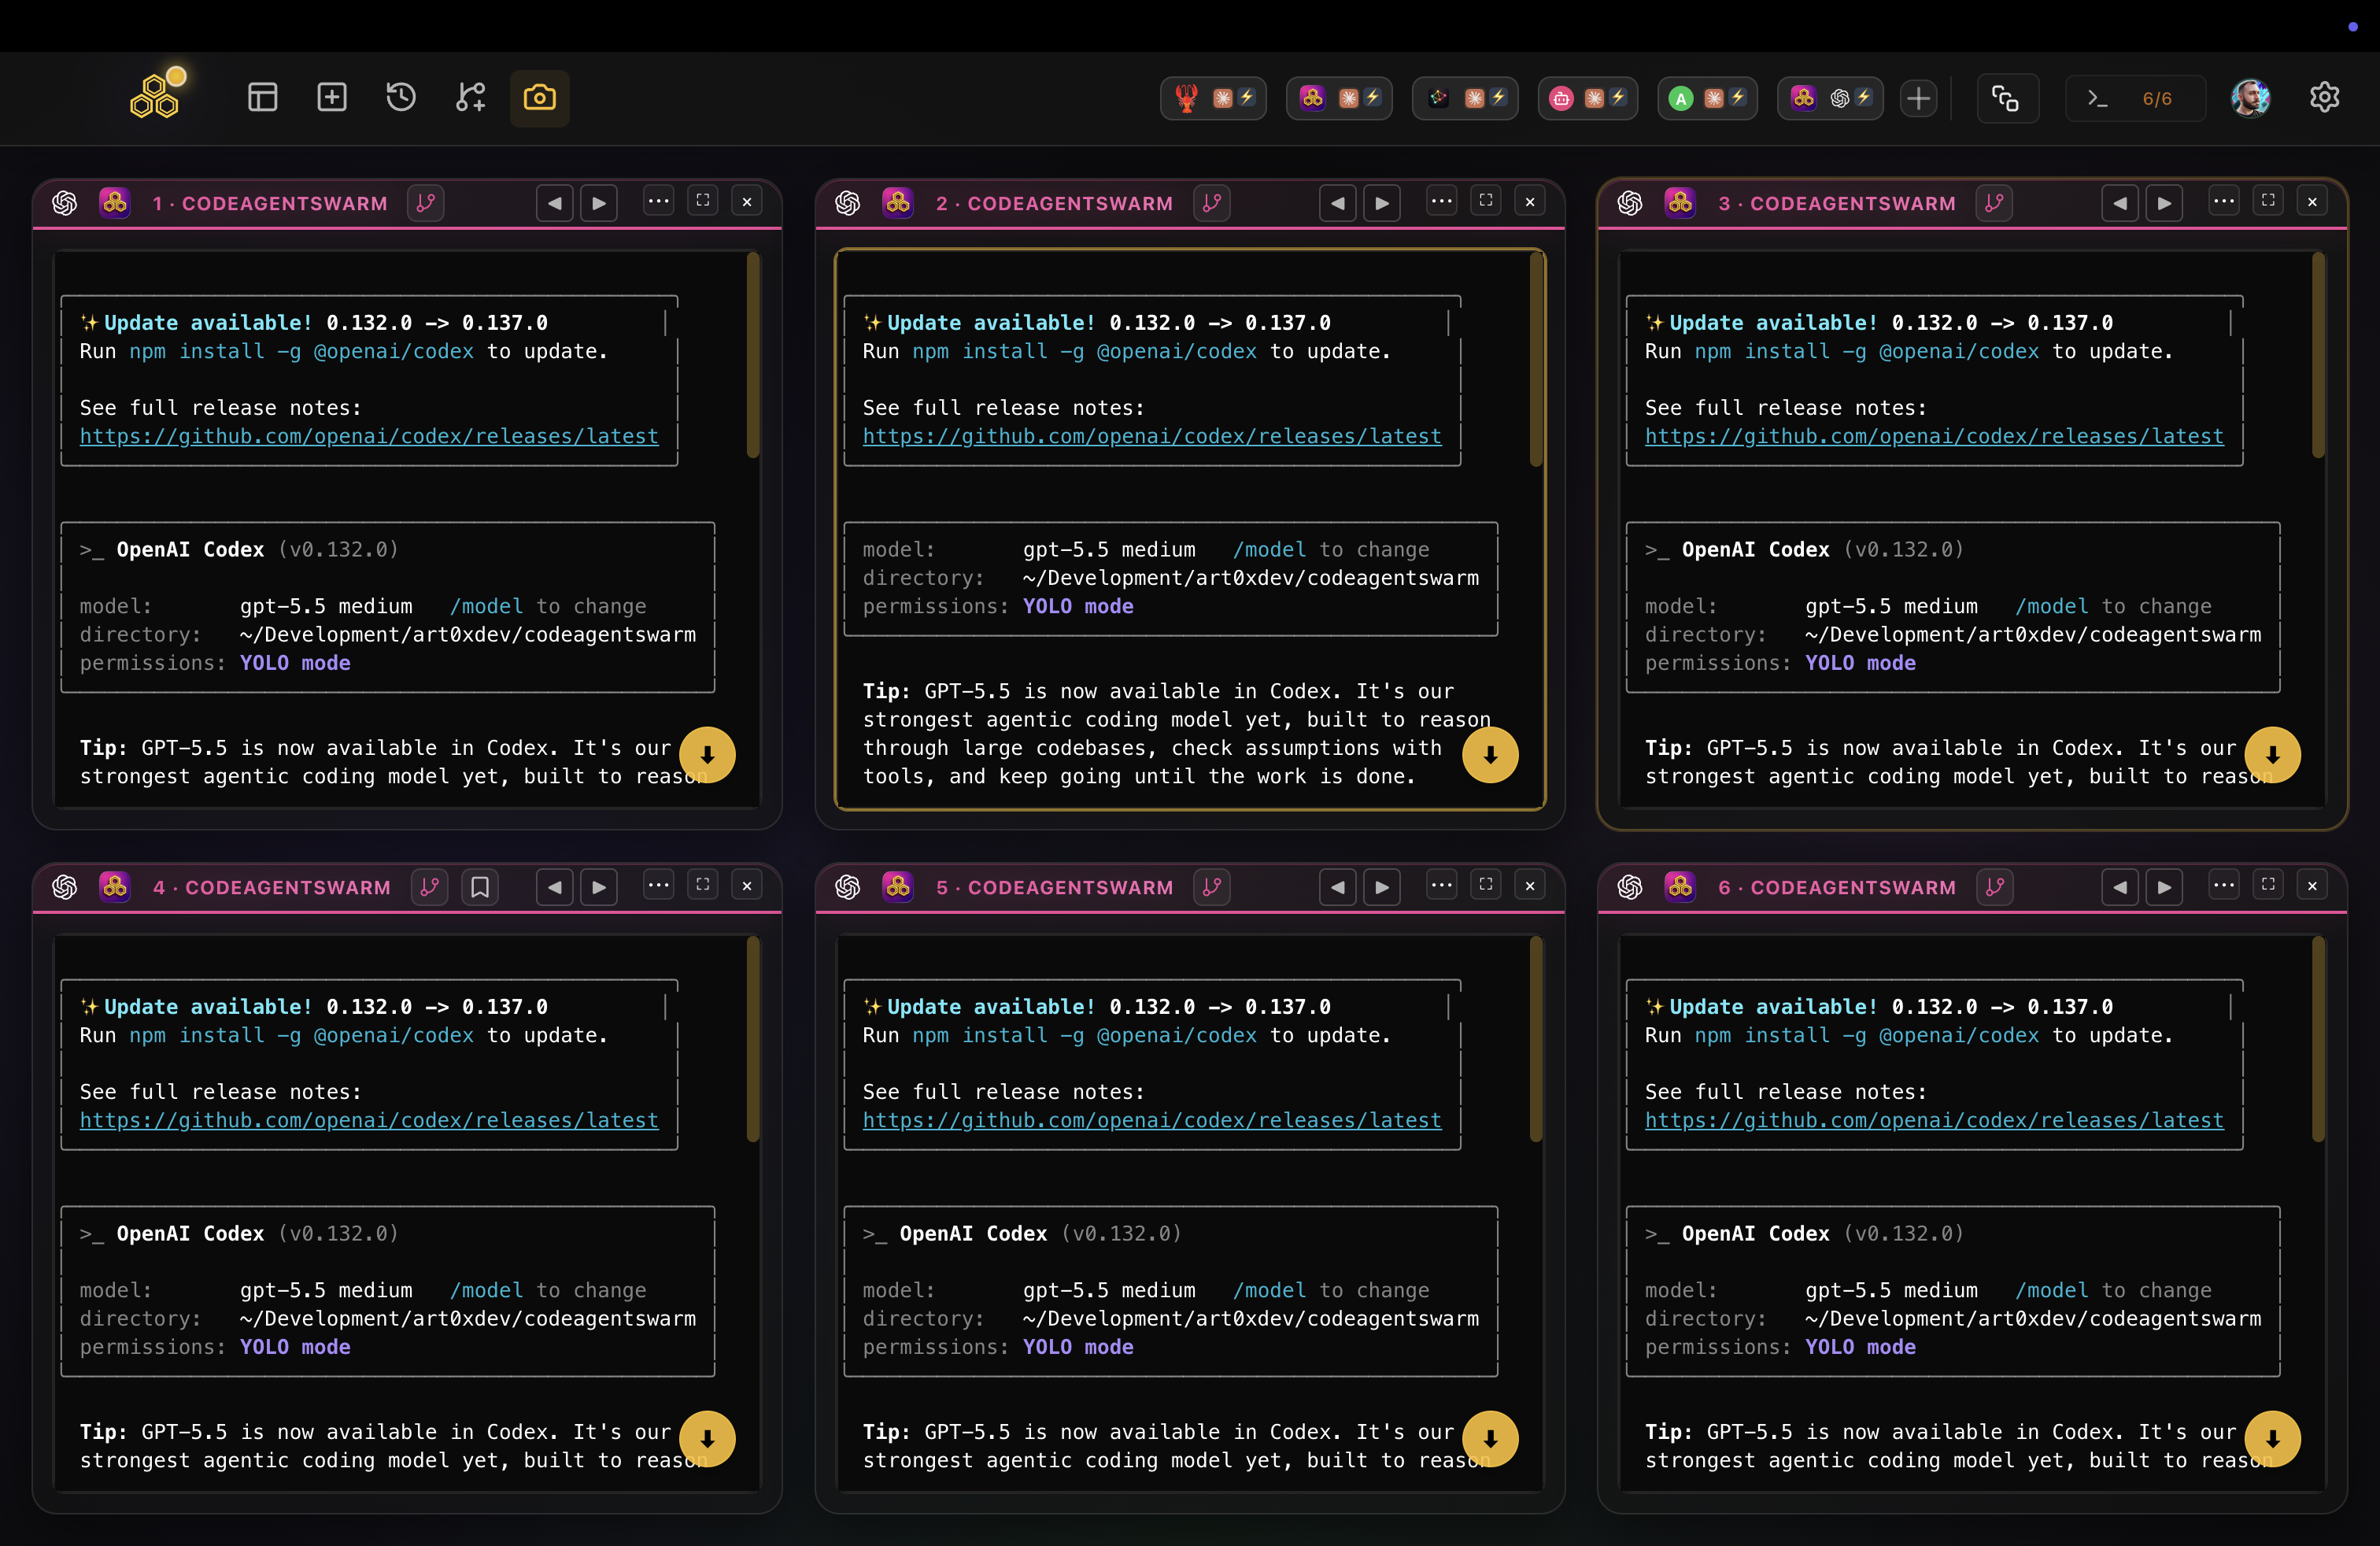
Task: Toggle the bookmark icon on terminal 4
Action: pos(480,887)
